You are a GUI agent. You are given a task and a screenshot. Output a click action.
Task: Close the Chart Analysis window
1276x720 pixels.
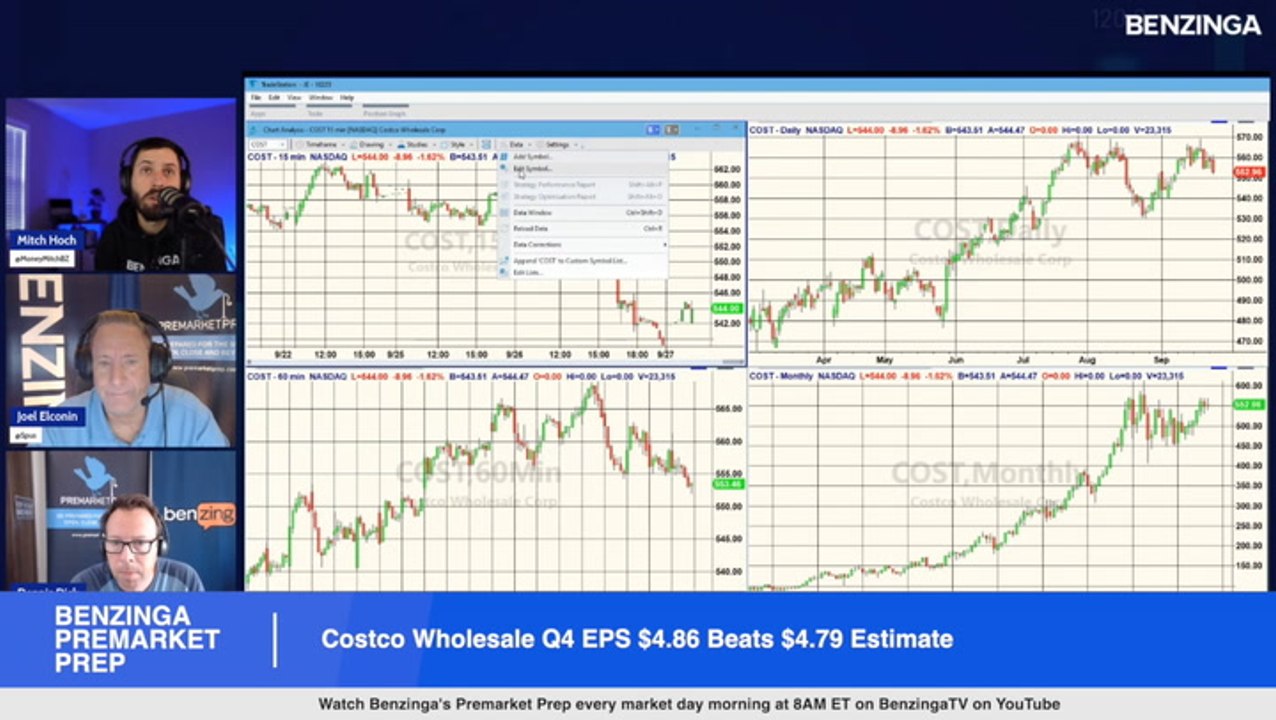click(736, 128)
